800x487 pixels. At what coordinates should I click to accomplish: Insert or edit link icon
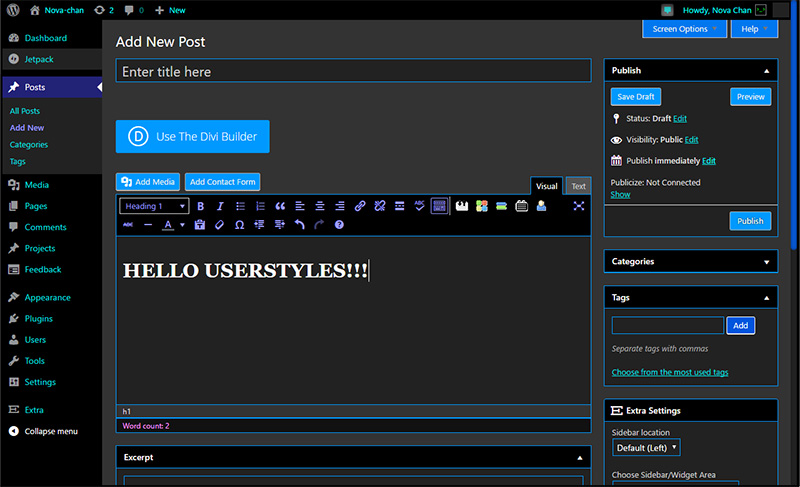pos(360,206)
